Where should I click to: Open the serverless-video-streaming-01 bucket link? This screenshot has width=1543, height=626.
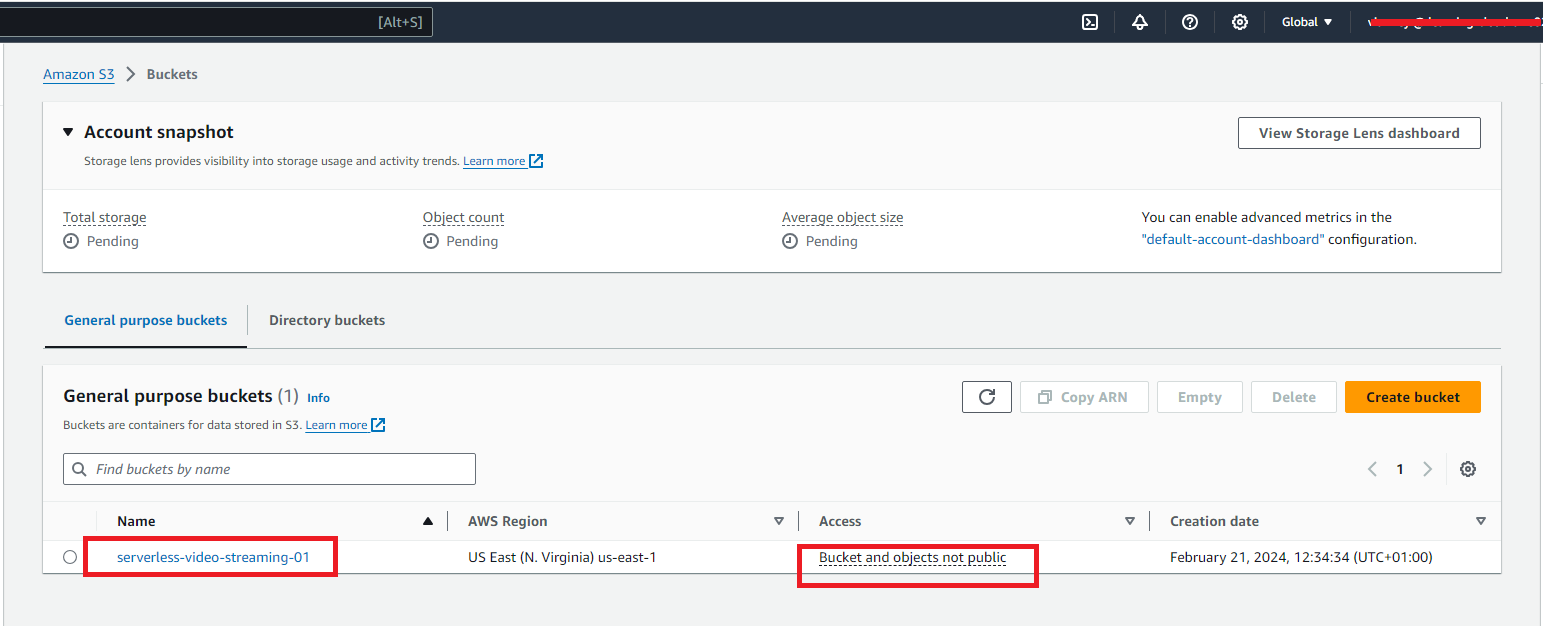[x=213, y=557]
